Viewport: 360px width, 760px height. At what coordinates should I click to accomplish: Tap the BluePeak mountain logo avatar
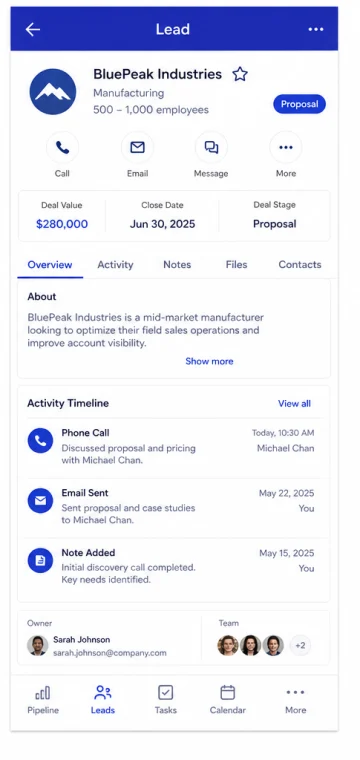[x=53, y=92]
